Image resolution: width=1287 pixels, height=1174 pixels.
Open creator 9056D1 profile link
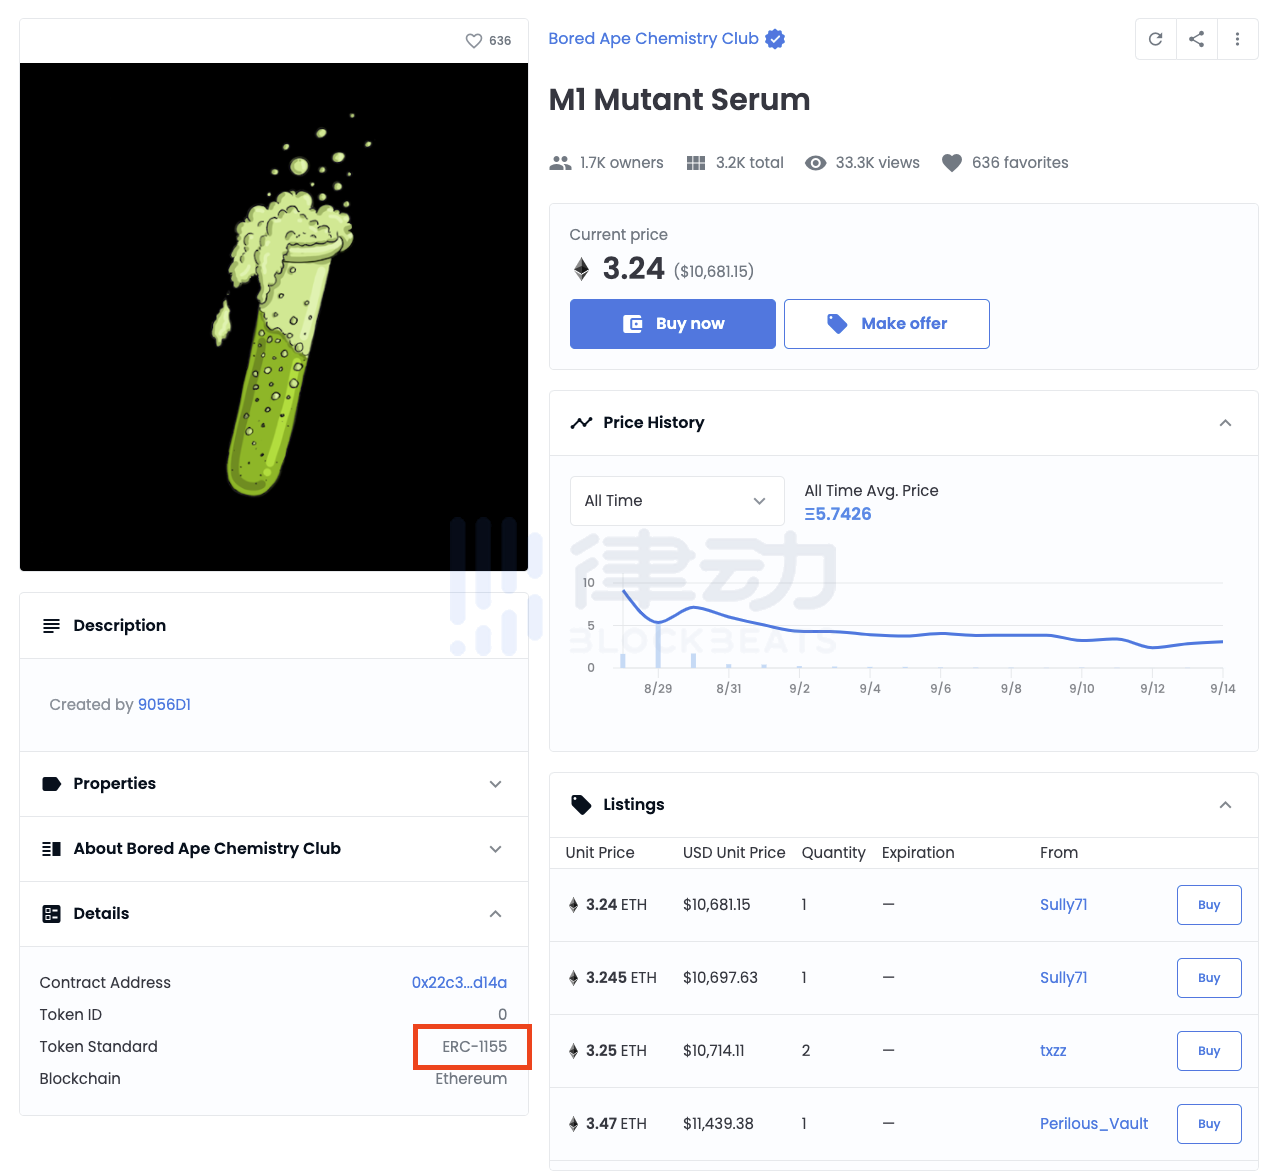click(x=164, y=705)
